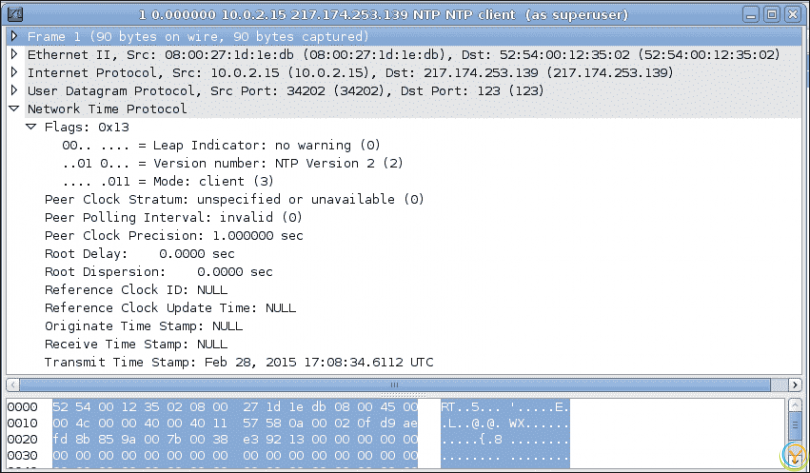Close the packet detail window
This screenshot has height=473, width=810.
point(791,14)
